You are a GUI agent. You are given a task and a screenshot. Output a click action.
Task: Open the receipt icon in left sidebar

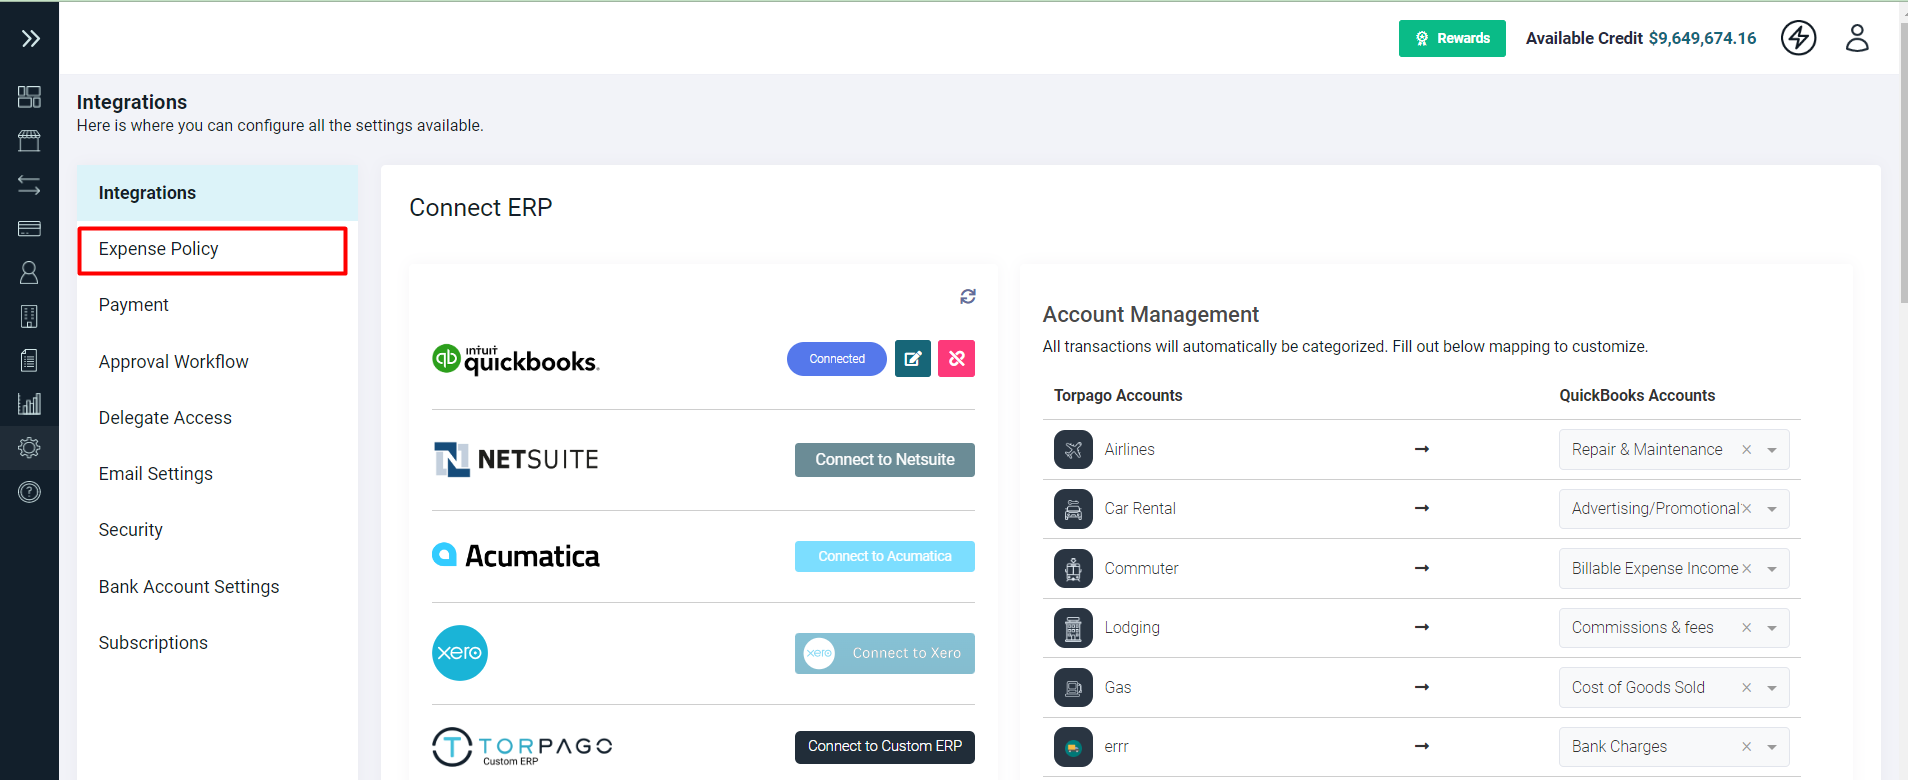pos(29,360)
